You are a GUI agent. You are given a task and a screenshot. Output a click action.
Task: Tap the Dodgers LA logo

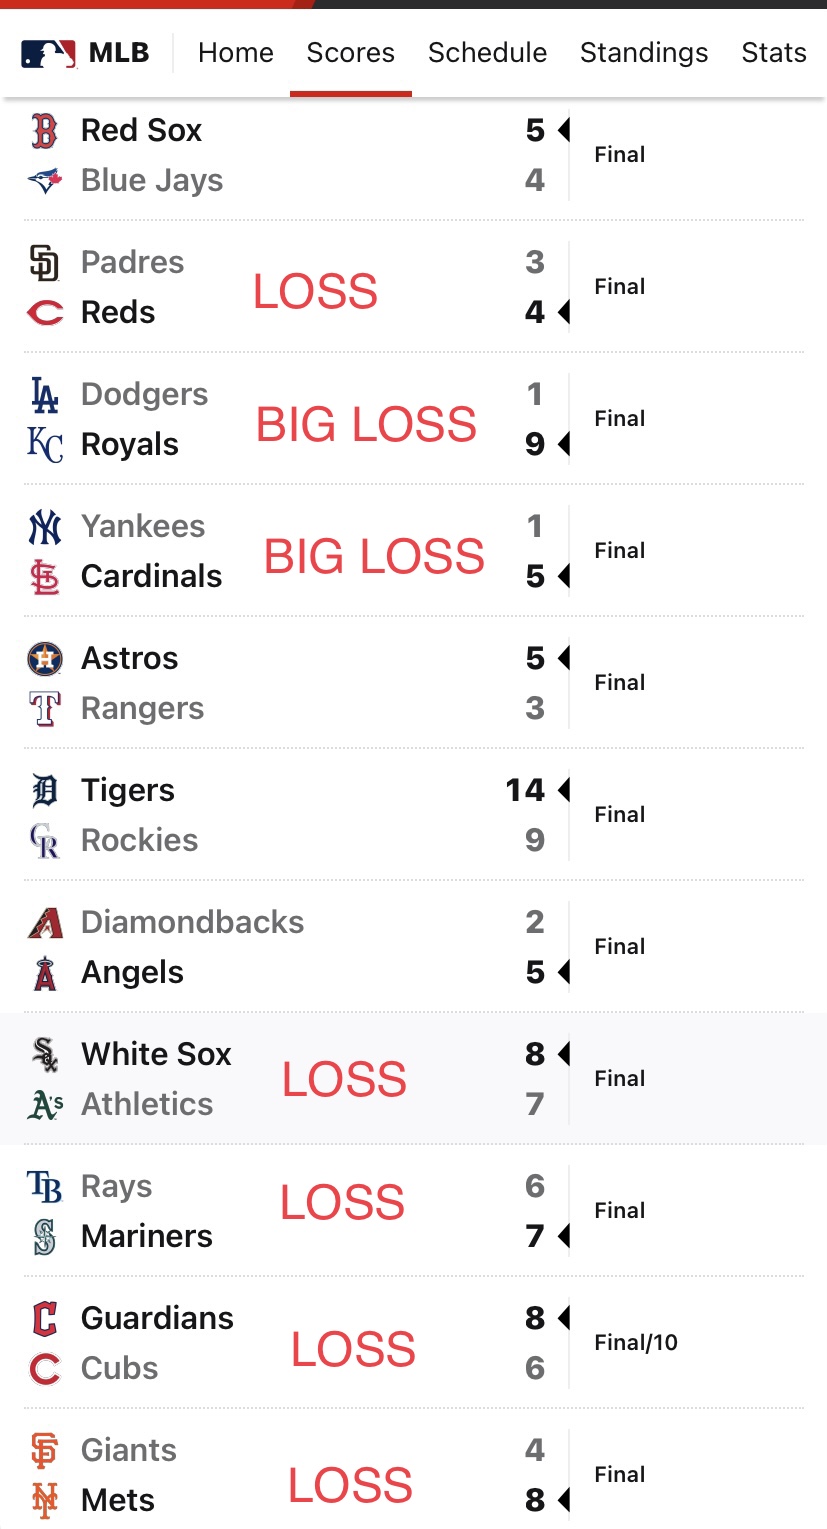[x=45, y=395]
